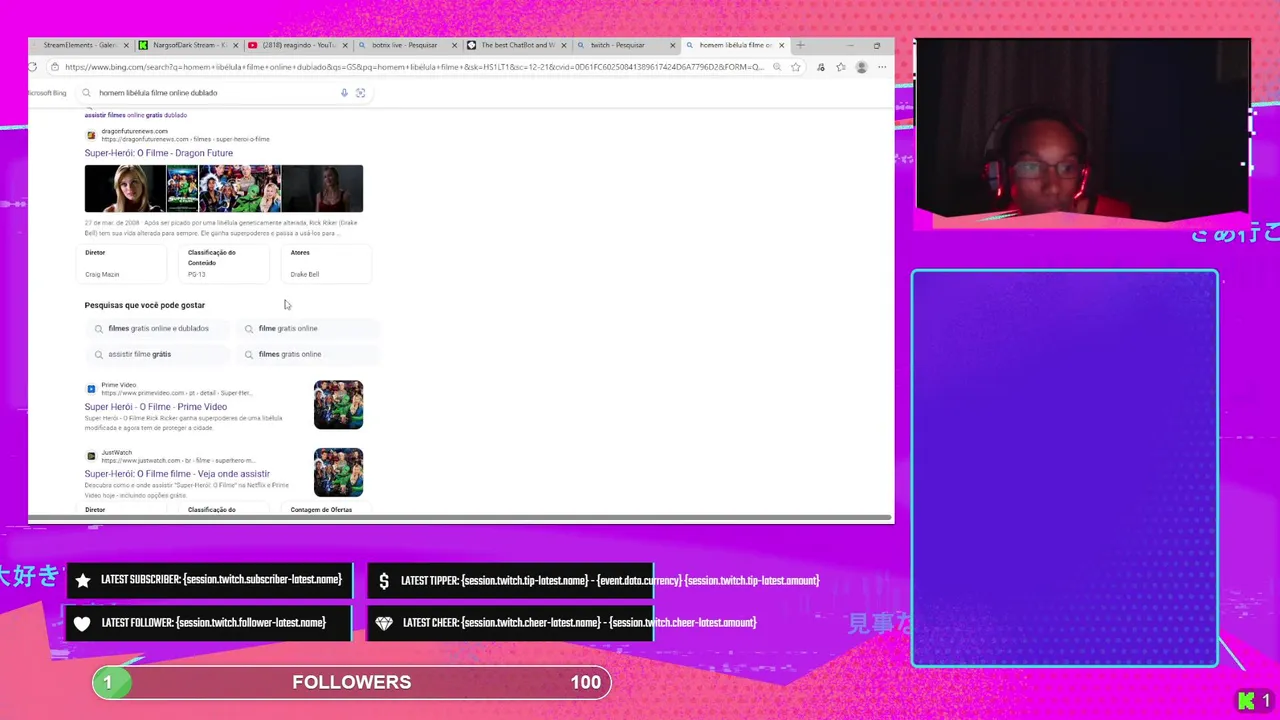Switch to the twitch - Pesquisar tab
The image size is (1280, 720).
[624, 45]
